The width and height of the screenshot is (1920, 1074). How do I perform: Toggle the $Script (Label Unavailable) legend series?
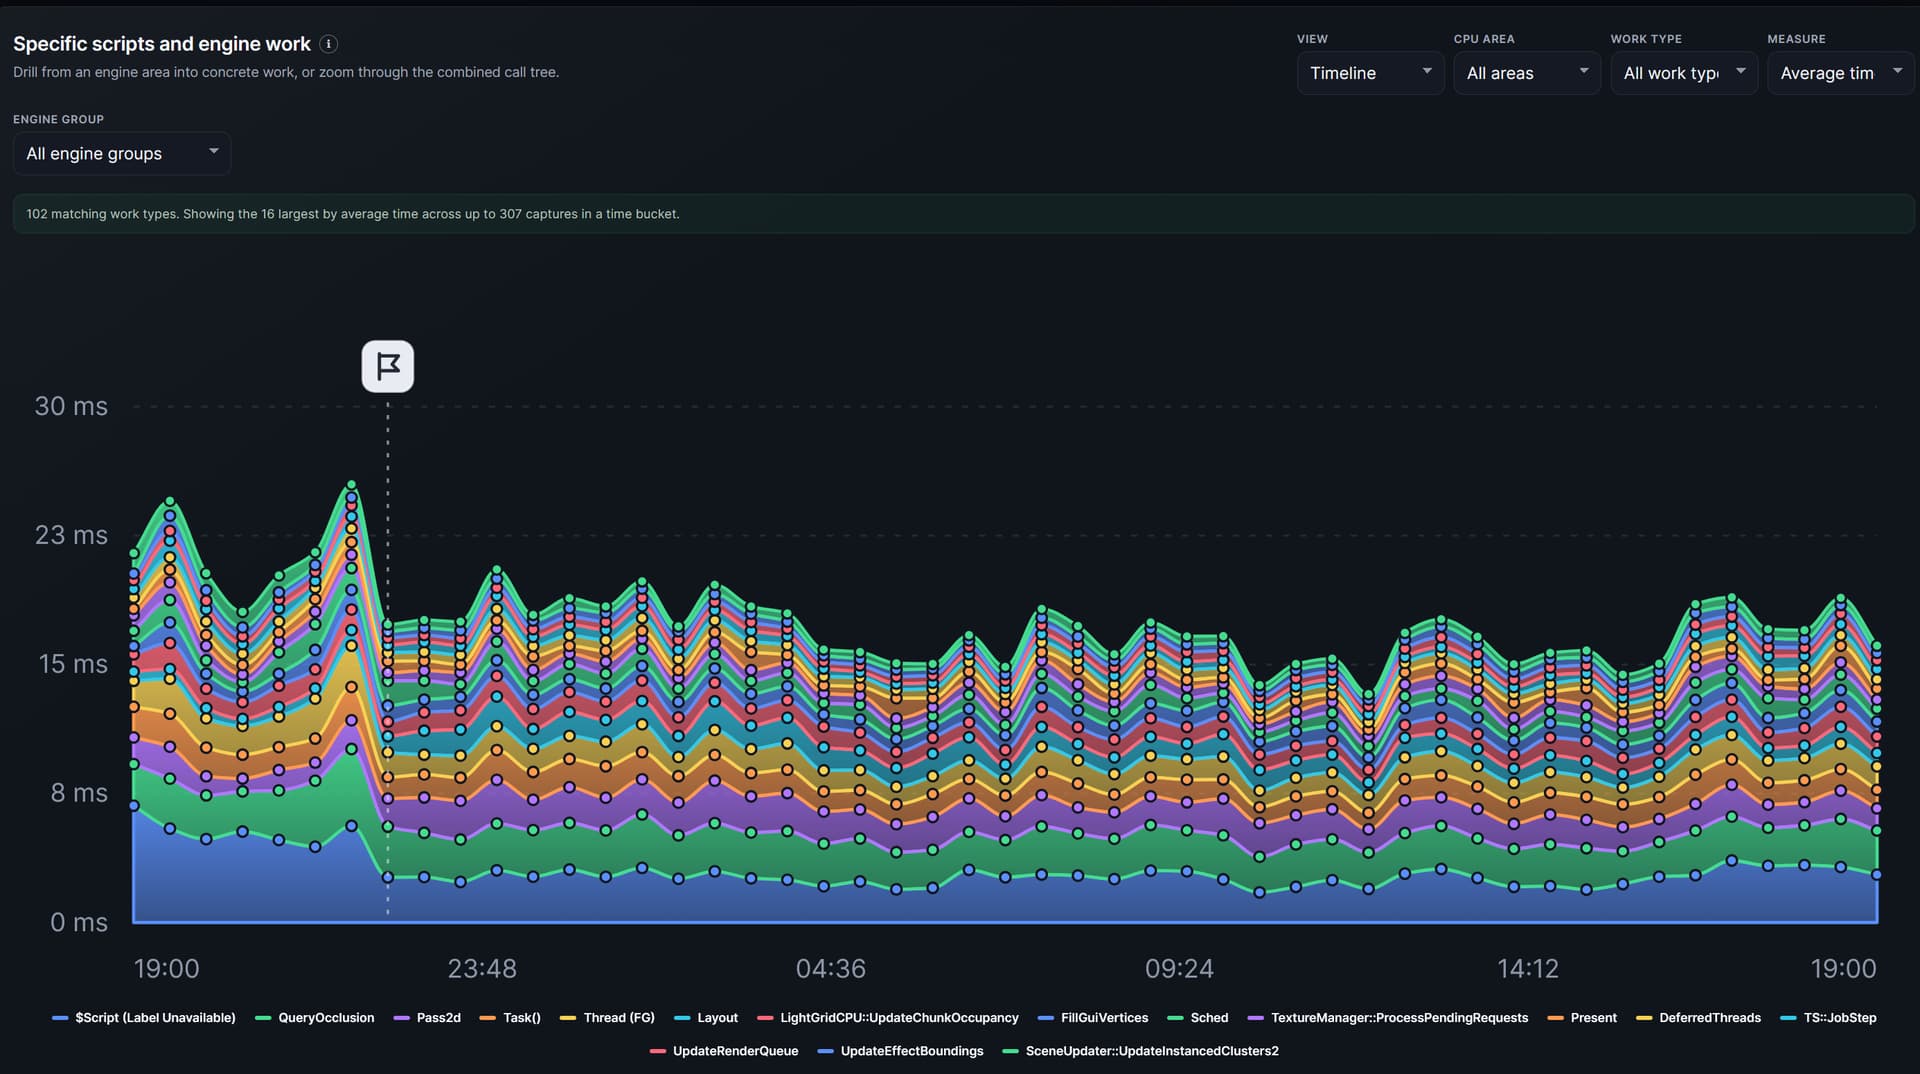(x=144, y=1018)
